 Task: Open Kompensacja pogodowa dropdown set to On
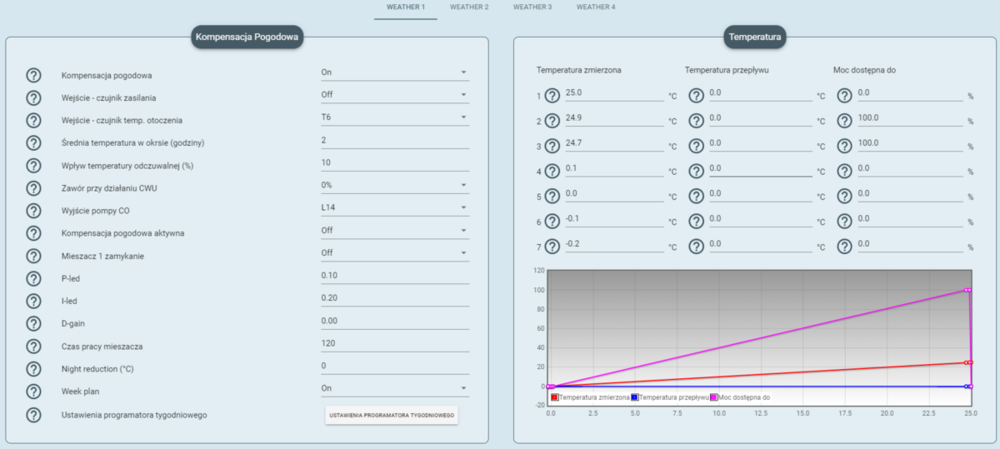tap(393, 73)
